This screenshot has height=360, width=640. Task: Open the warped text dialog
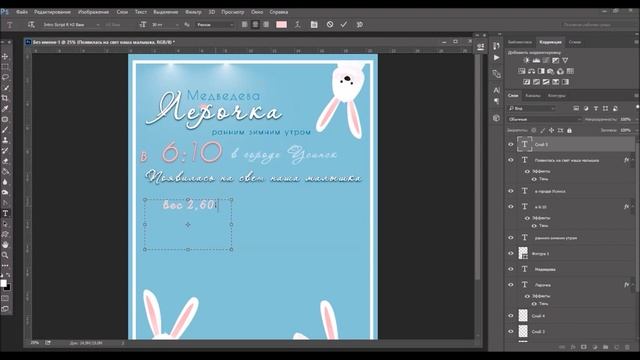pos(298,24)
